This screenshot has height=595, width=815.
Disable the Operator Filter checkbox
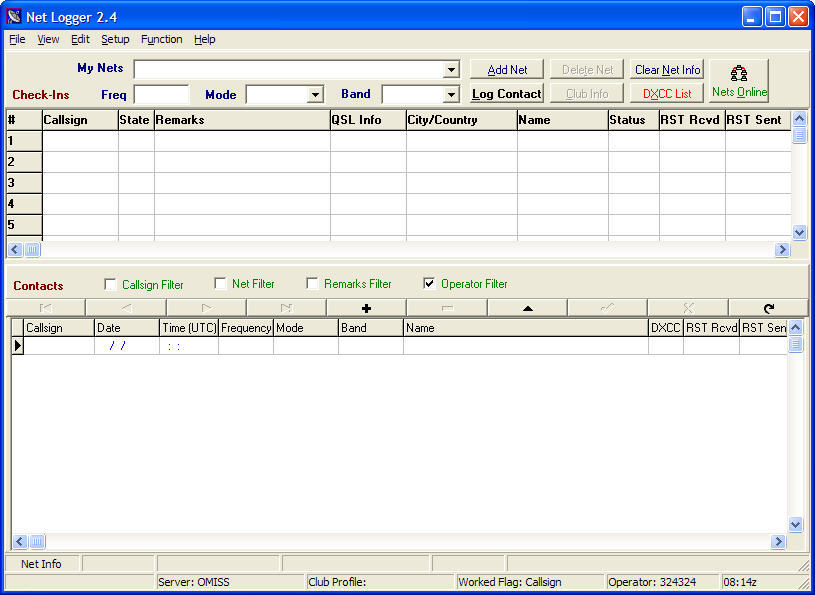[x=429, y=284]
